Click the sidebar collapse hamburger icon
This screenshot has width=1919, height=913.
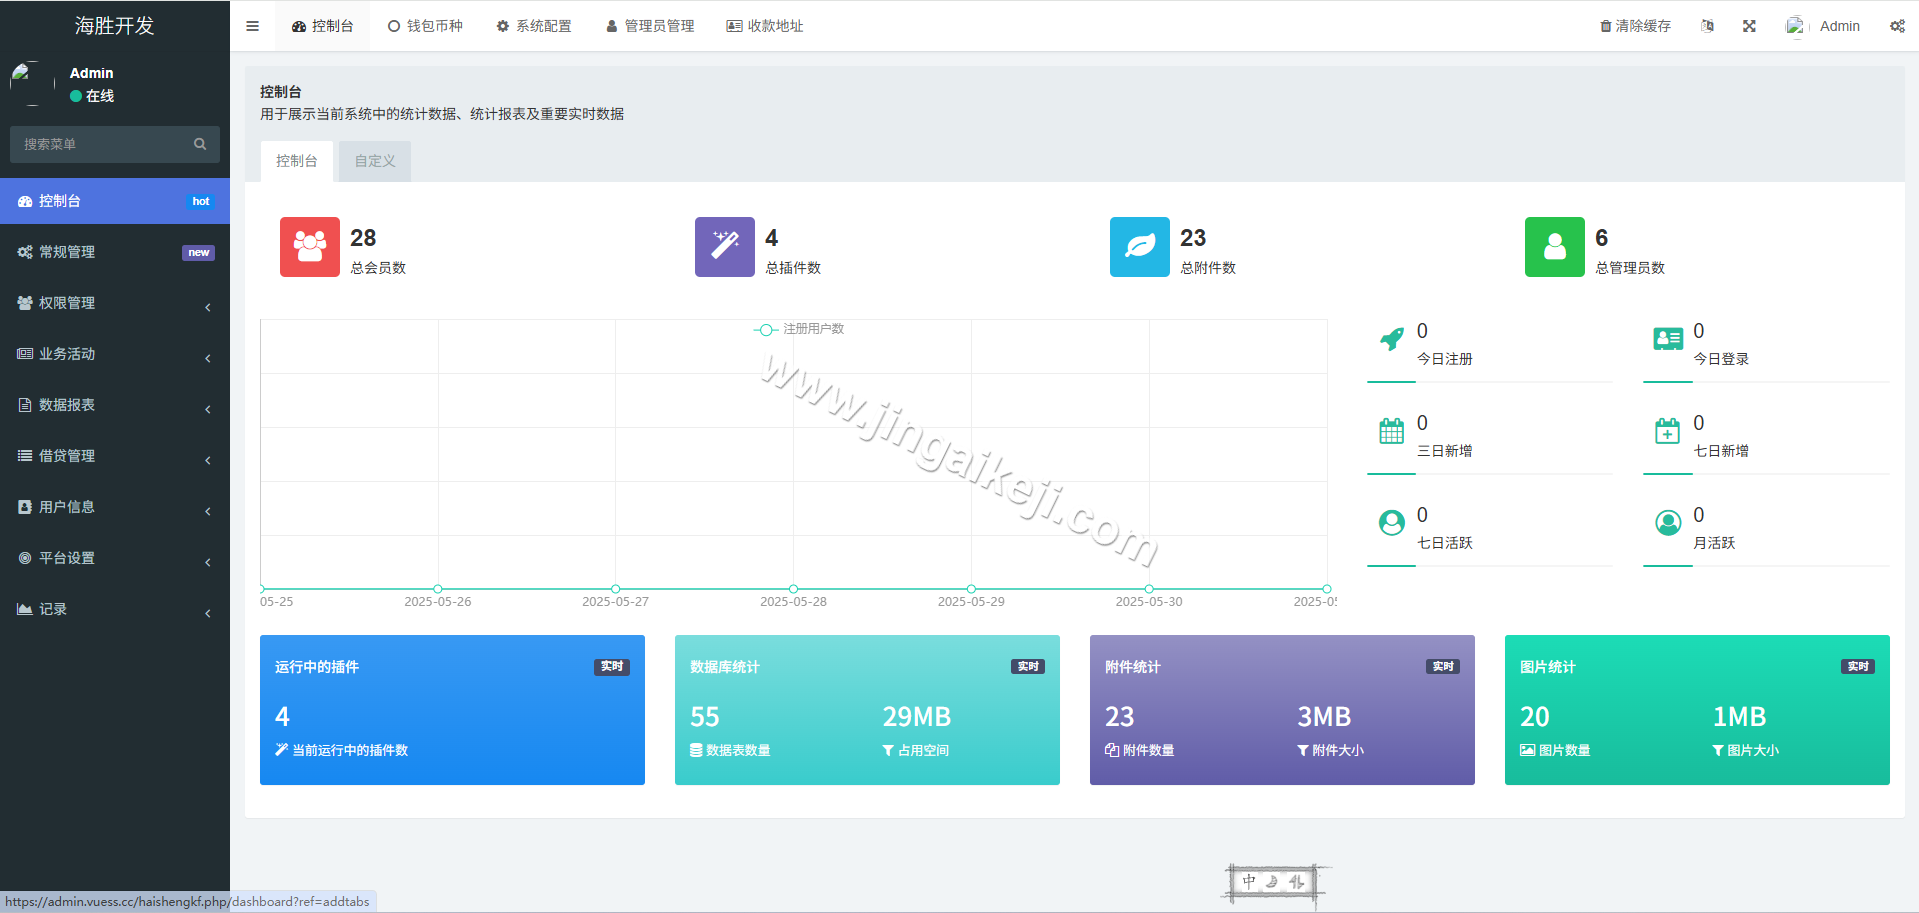click(x=252, y=25)
